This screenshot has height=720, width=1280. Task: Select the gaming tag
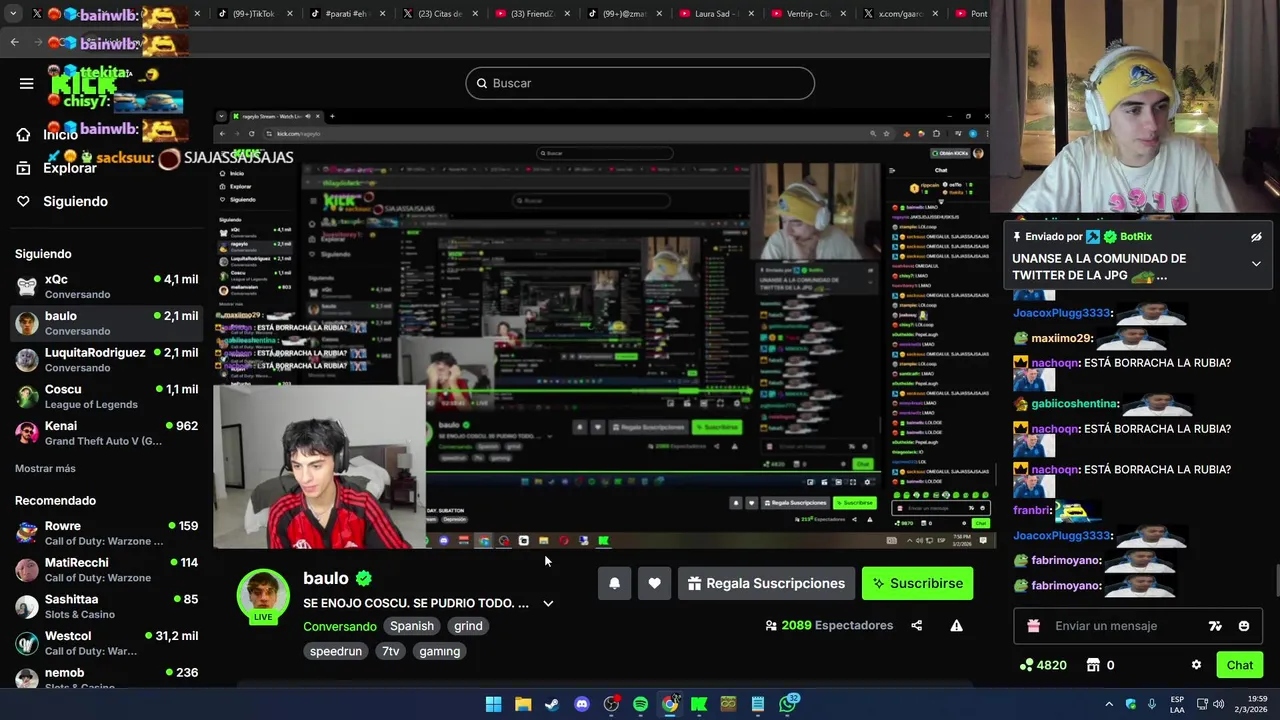pyautogui.click(x=440, y=651)
